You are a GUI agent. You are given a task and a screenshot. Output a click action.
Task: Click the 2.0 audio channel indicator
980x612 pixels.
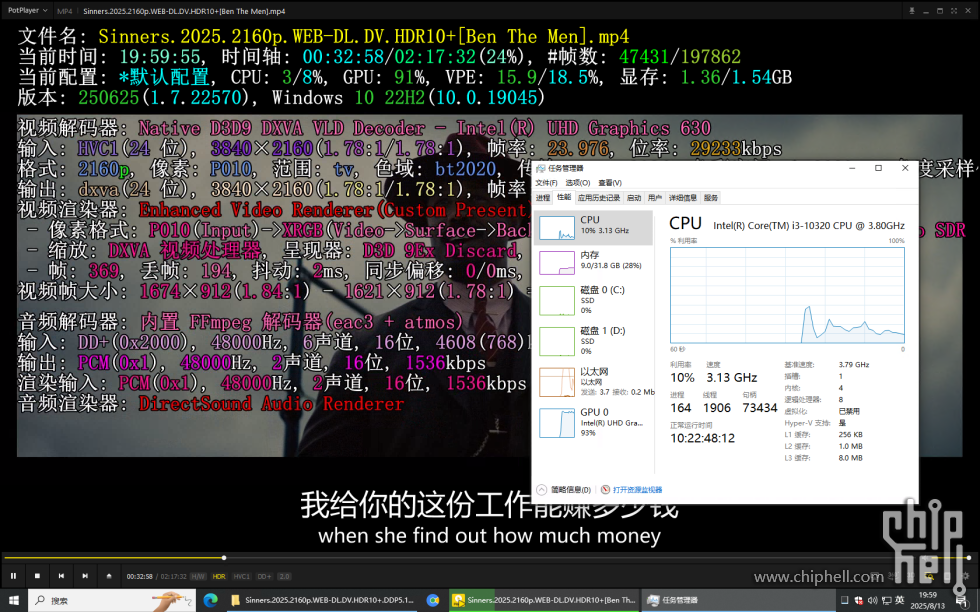pyautogui.click(x=284, y=576)
